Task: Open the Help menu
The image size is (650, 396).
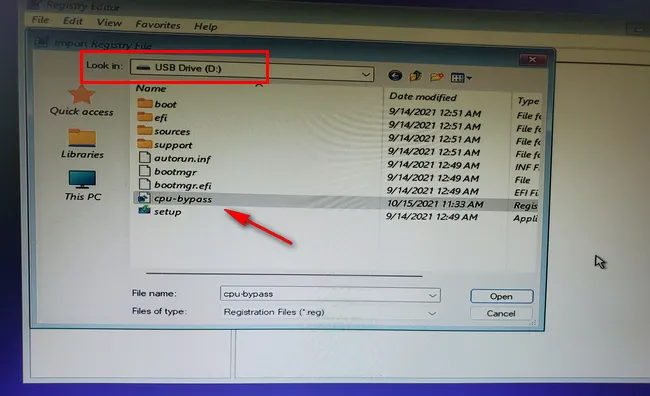Action: pyautogui.click(x=206, y=27)
